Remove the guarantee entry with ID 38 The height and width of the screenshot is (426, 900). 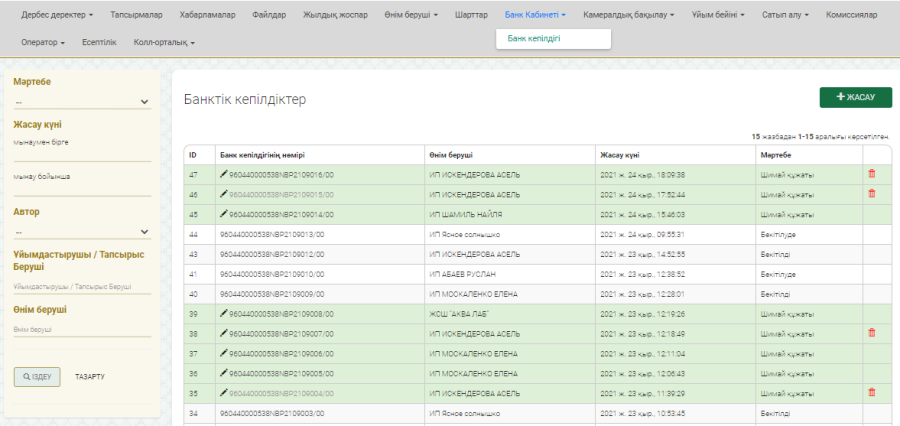pyautogui.click(x=871, y=333)
